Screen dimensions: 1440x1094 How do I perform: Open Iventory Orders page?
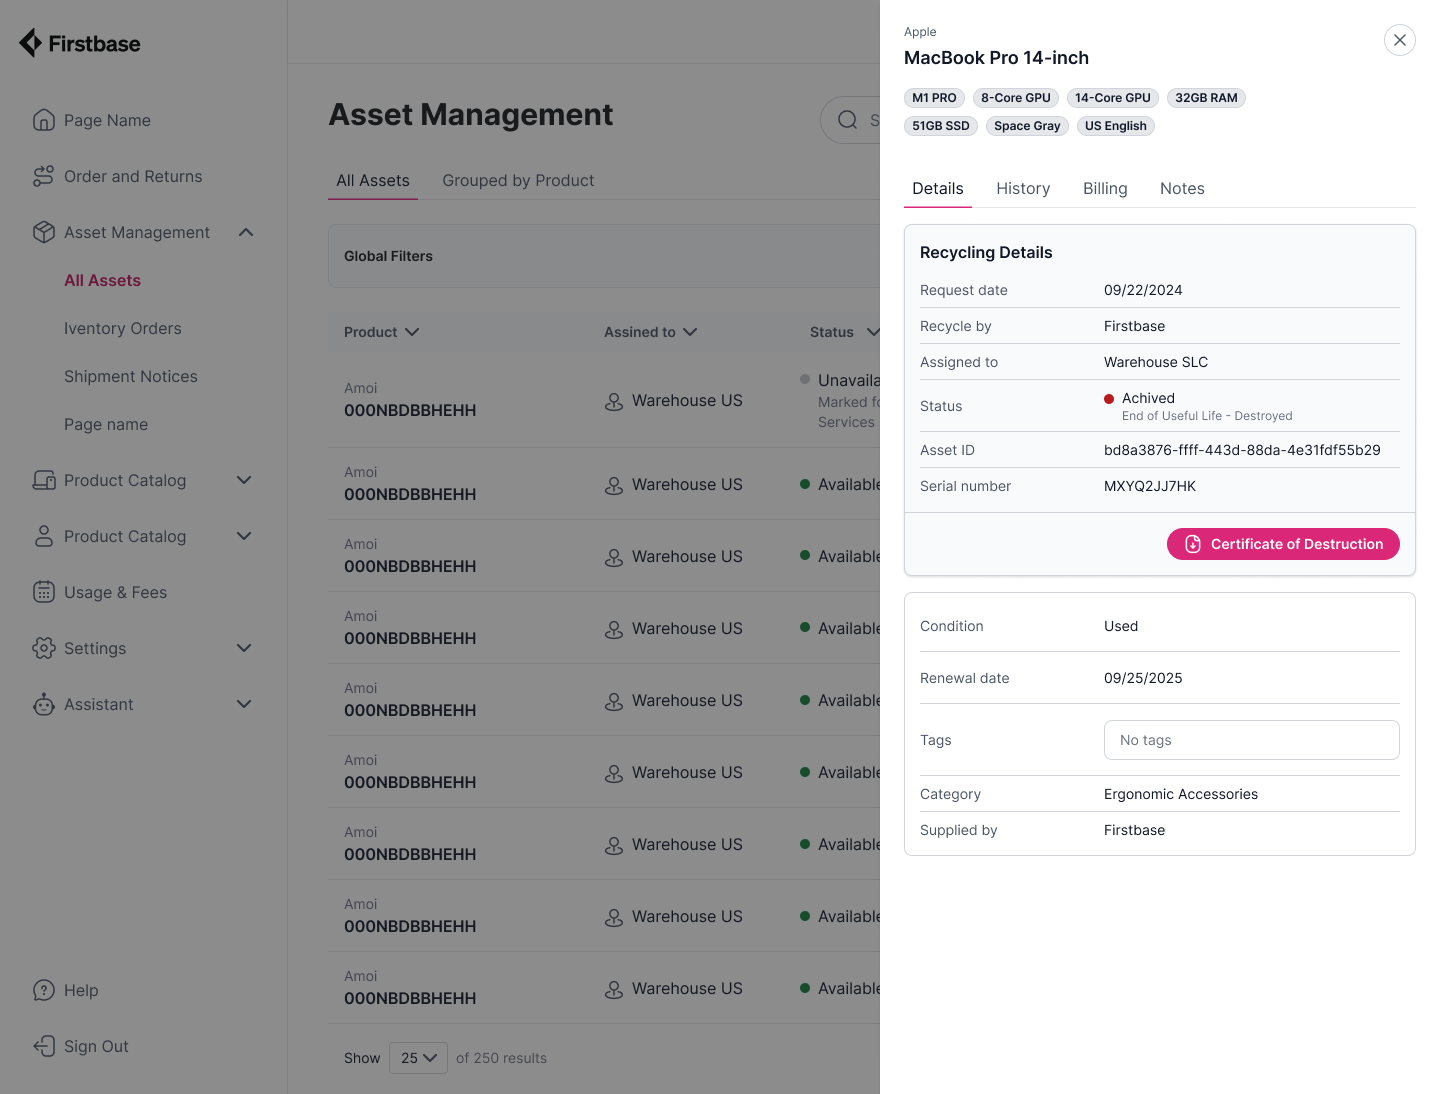[x=123, y=328]
